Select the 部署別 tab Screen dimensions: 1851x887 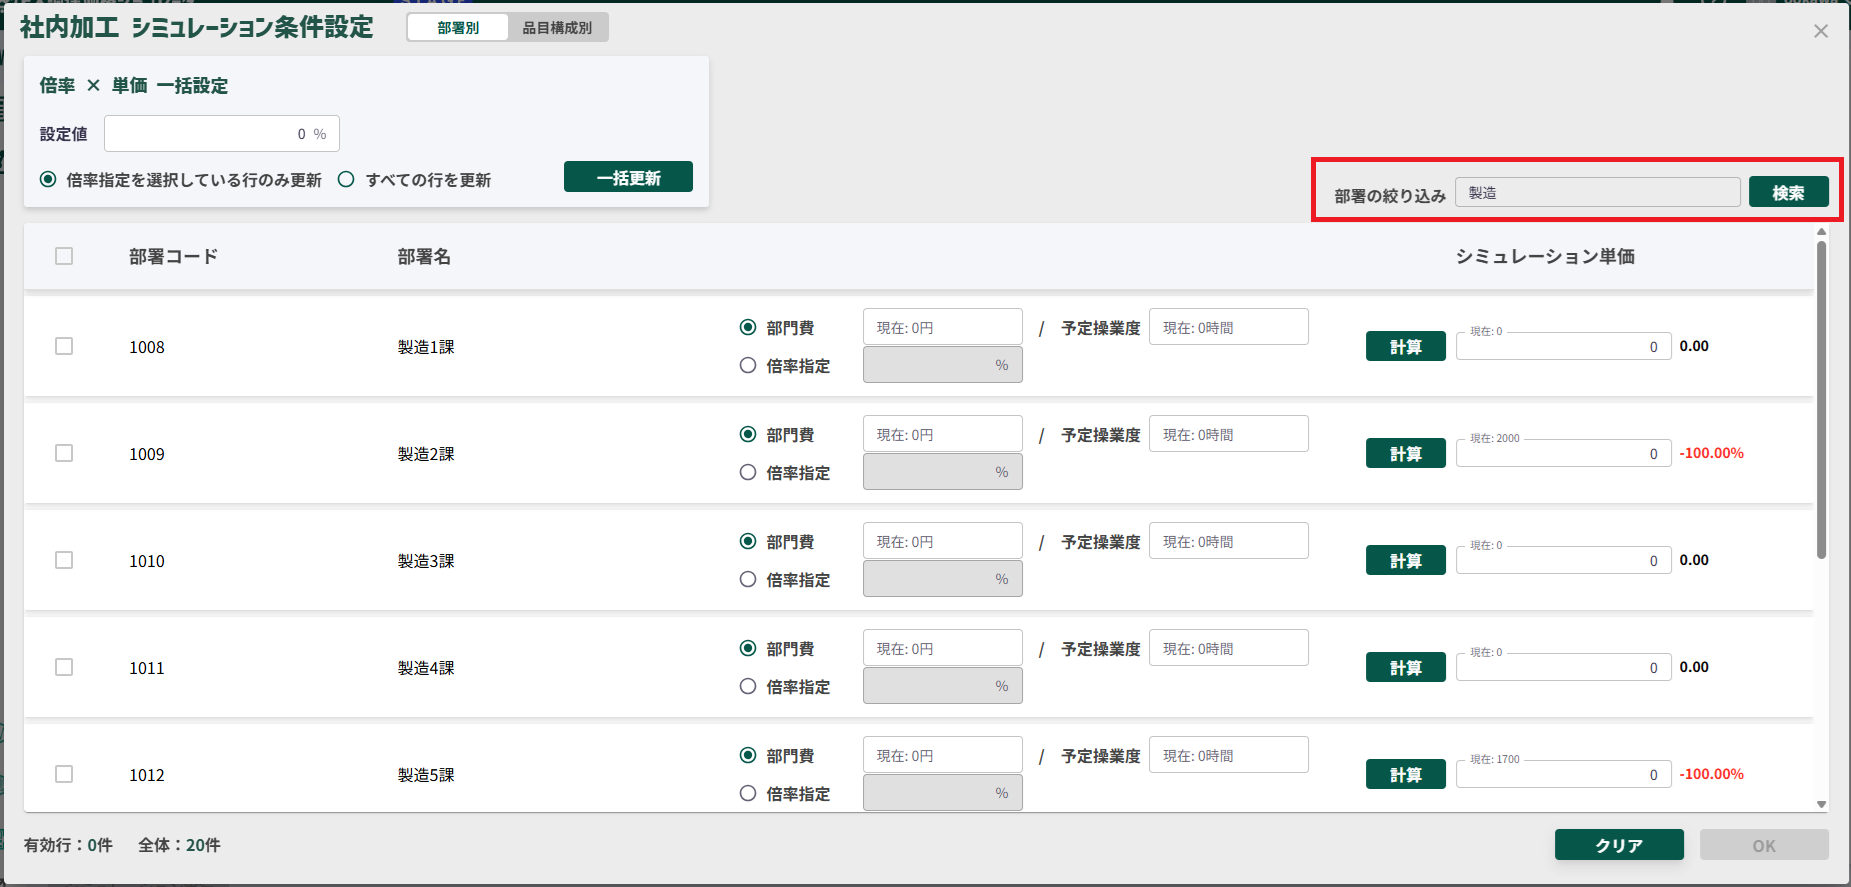(x=458, y=28)
